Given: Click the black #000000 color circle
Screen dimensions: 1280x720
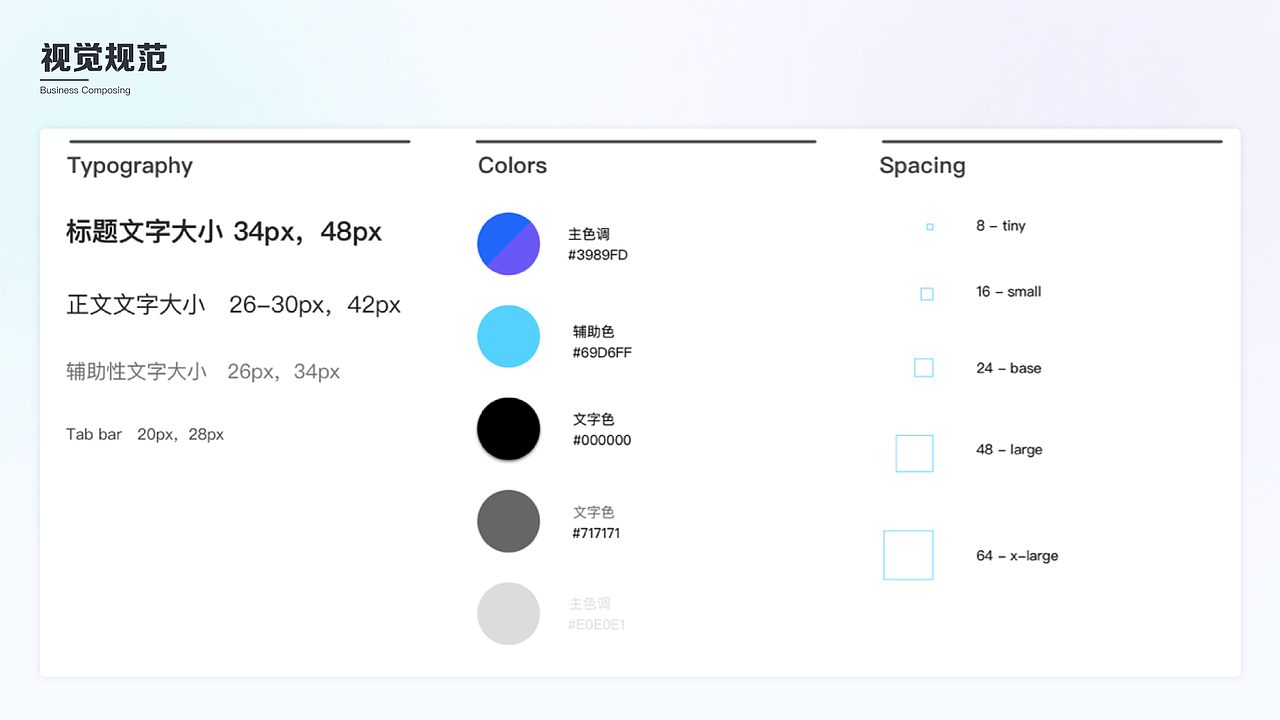Looking at the screenshot, I should click(x=508, y=429).
